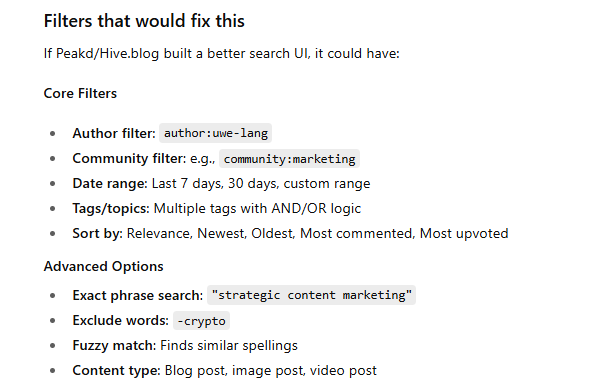613x386 pixels.
Task: Click the 'Finds similar spellings' text
Action: pos(229,345)
